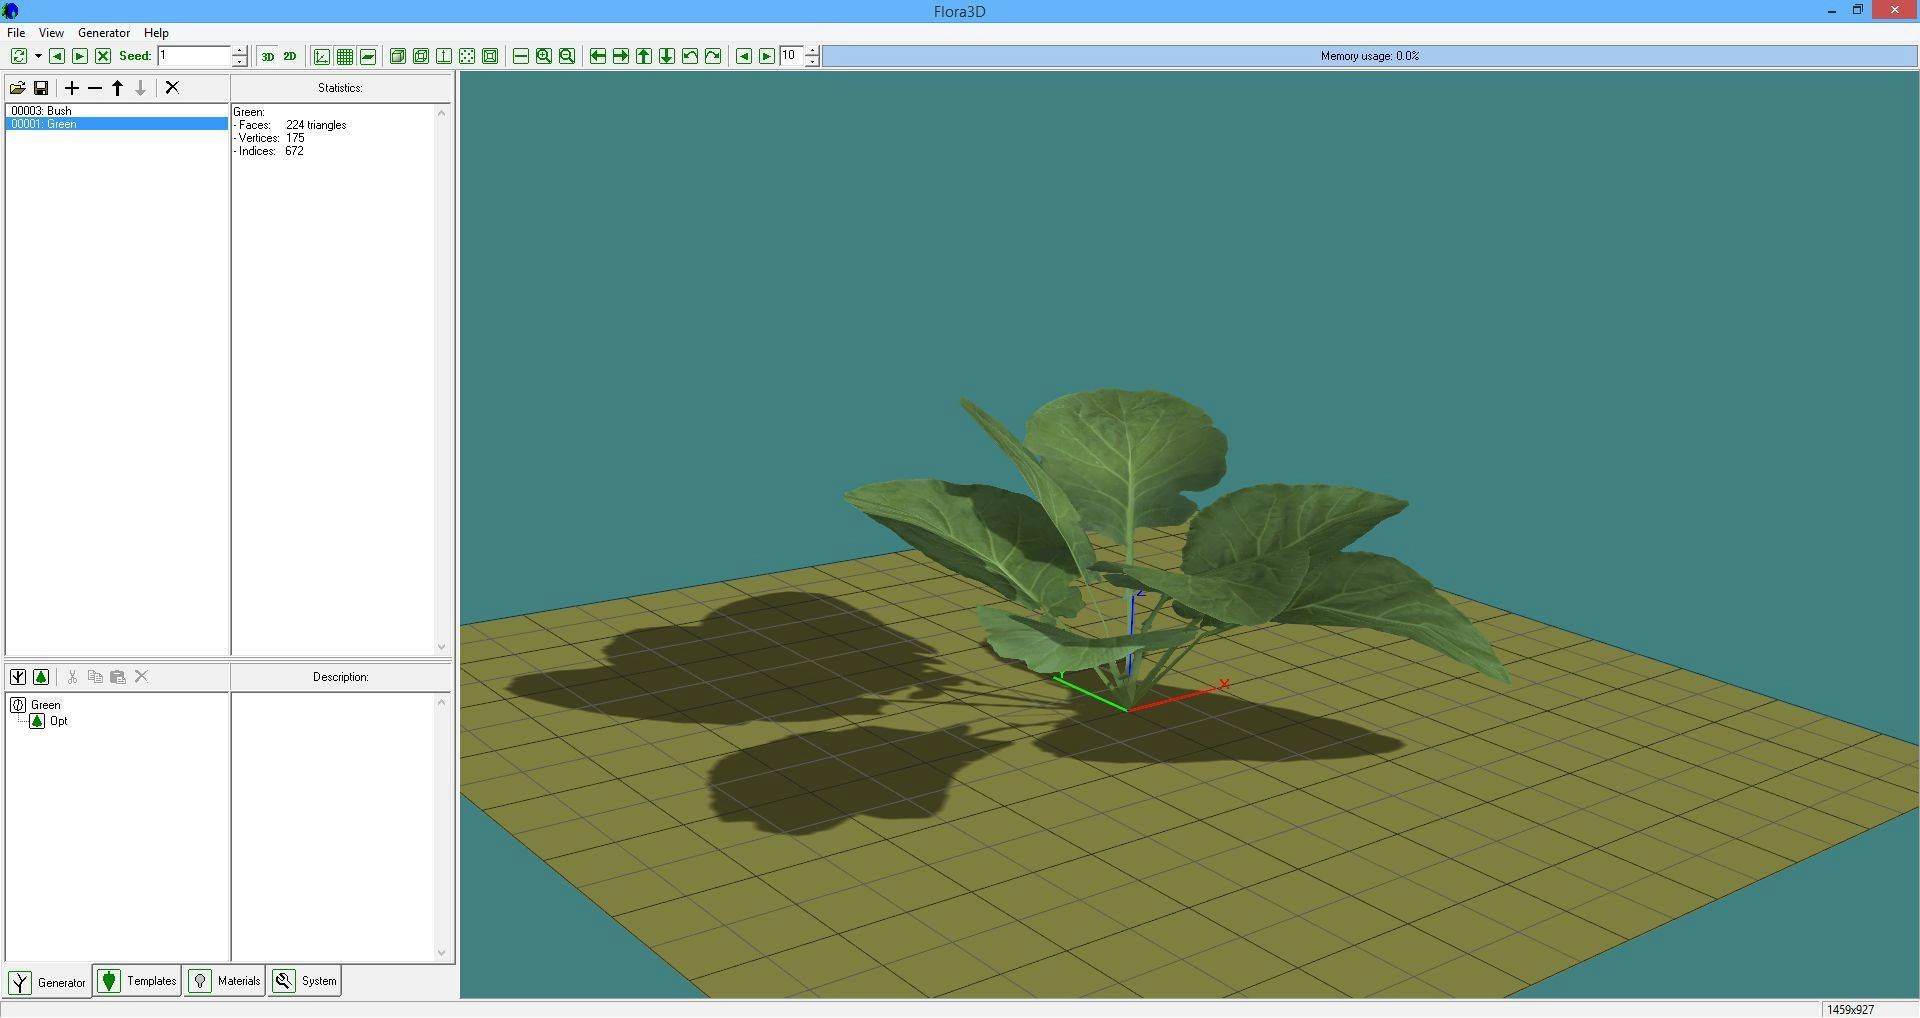
Task: Toggle solid shaded cube rendering
Action: (x=398, y=56)
